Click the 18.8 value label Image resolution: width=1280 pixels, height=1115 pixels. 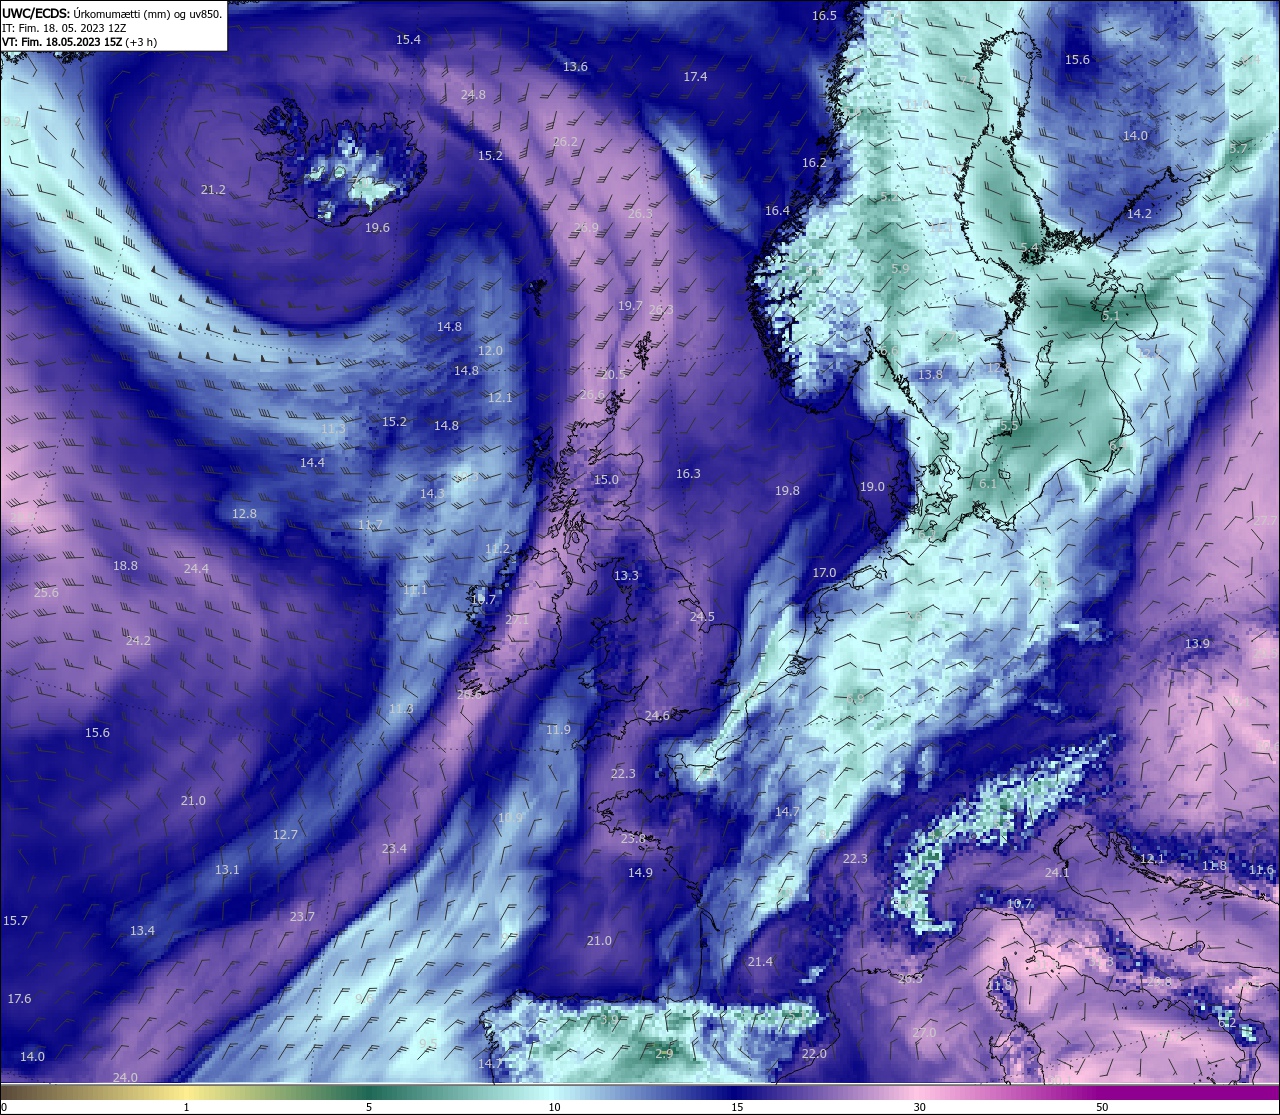point(125,566)
